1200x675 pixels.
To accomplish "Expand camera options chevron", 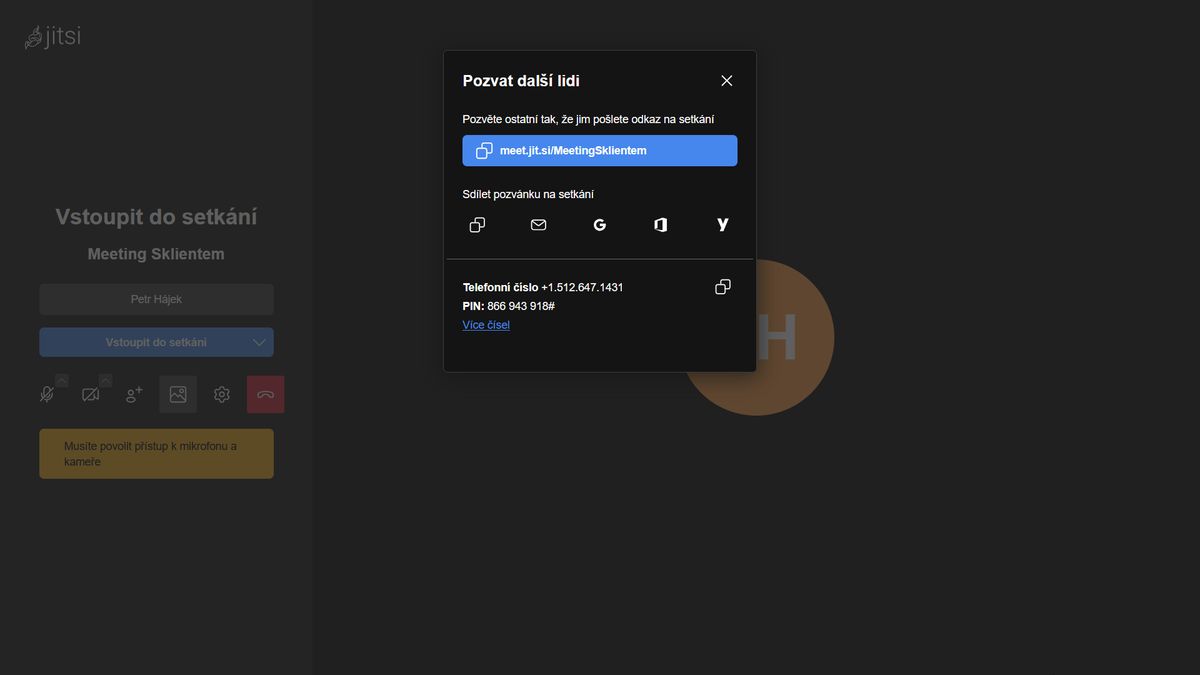I will point(106,381).
